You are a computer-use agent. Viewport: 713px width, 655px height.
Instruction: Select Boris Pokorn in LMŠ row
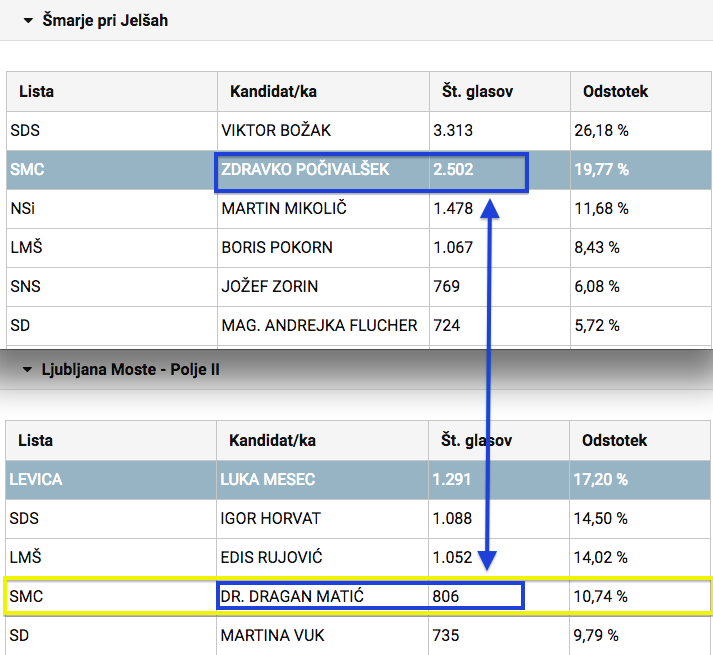click(277, 248)
